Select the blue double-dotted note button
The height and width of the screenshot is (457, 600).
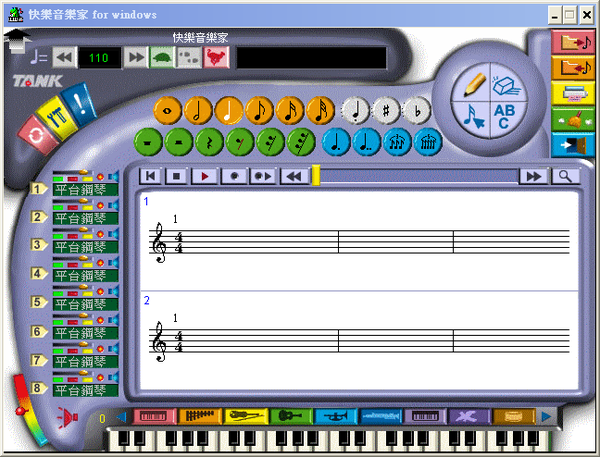367,142
